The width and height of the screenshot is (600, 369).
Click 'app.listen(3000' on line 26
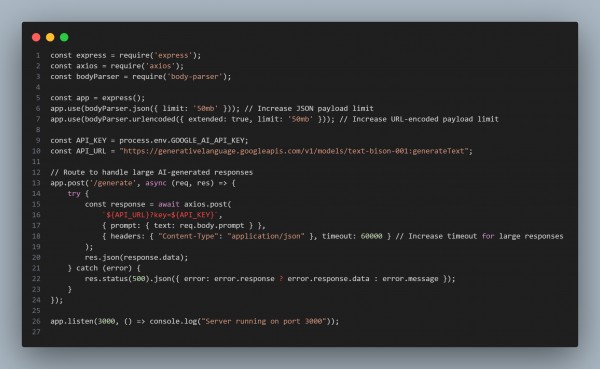pos(83,322)
